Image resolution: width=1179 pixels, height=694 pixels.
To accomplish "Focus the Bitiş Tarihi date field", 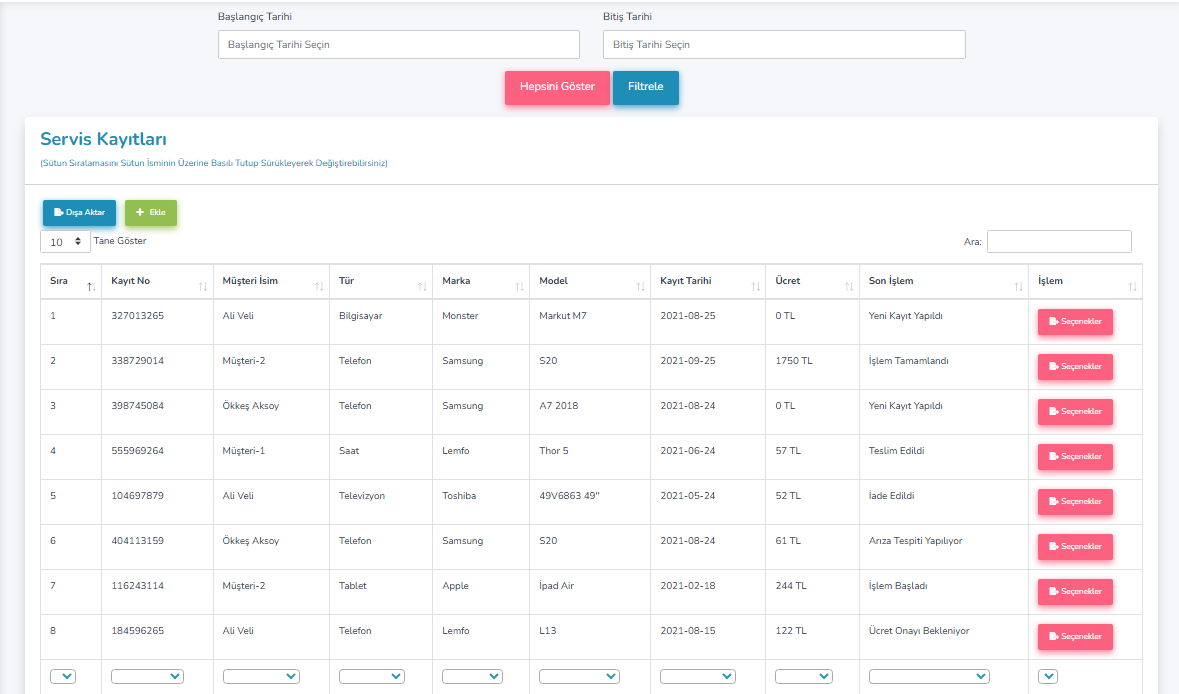I will tap(784, 45).
